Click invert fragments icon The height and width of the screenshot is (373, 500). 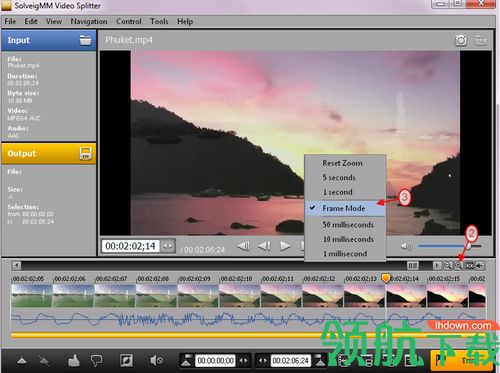point(126,360)
